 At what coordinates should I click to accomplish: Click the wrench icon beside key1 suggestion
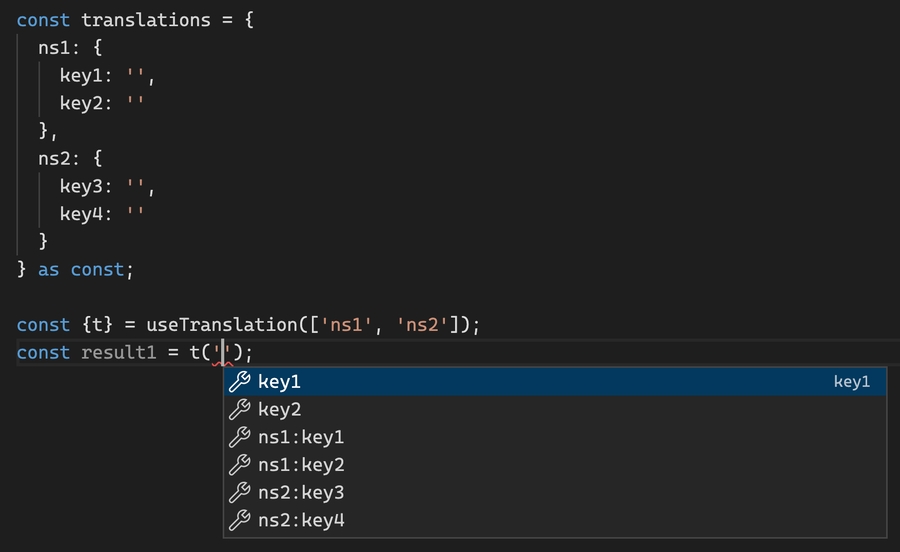tap(240, 382)
